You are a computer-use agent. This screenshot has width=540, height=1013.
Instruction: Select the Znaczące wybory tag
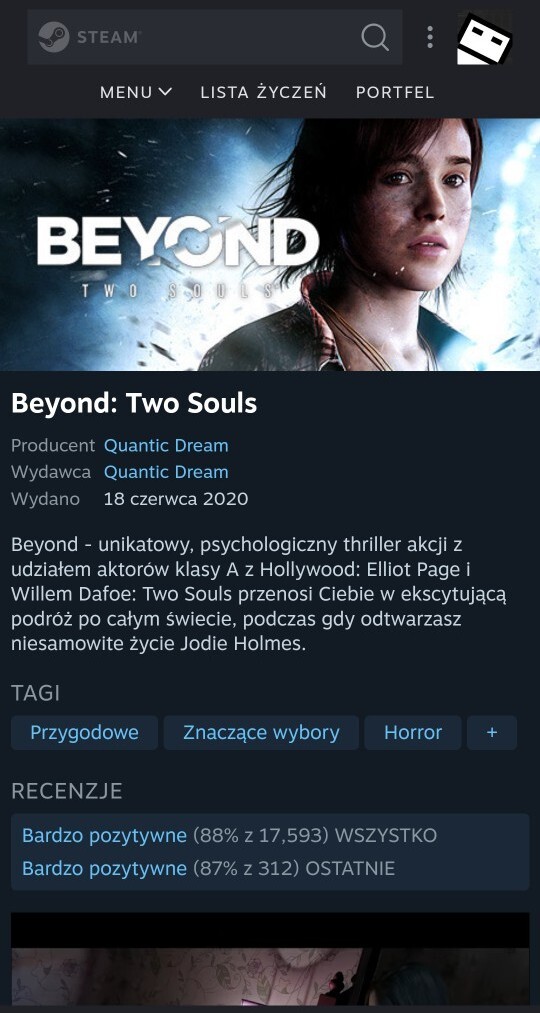tap(261, 733)
